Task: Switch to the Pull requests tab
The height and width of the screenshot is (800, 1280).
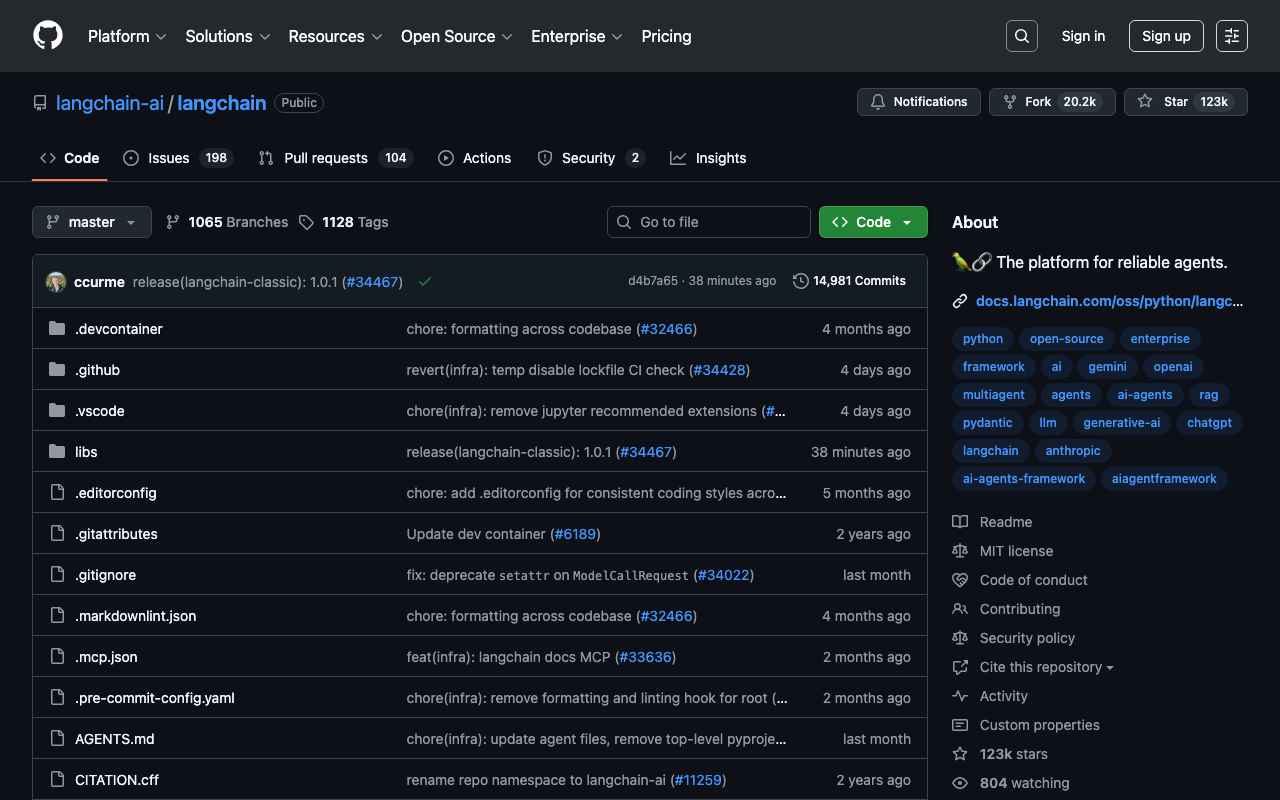Action: [326, 158]
